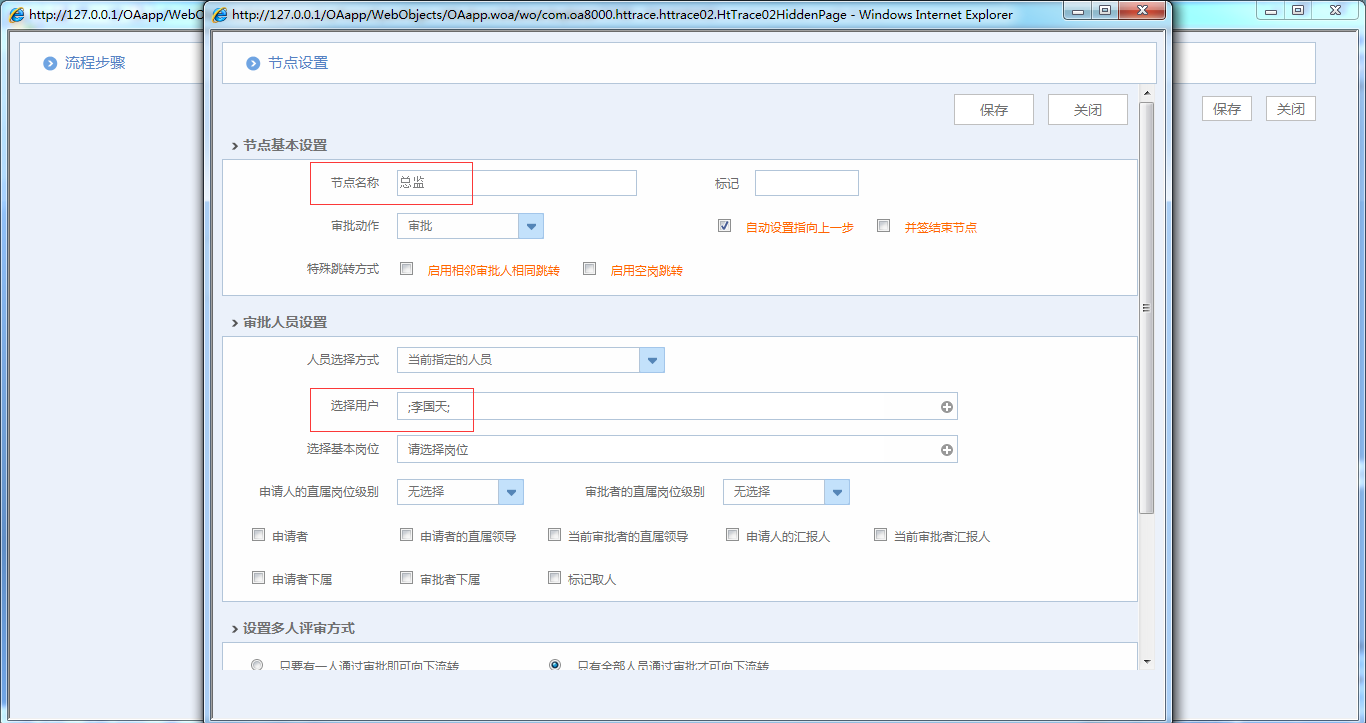Viewport: 1366px width, 723px height.
Task: Click the scrollbar down arrow icon
Action: click(1147, 660)
